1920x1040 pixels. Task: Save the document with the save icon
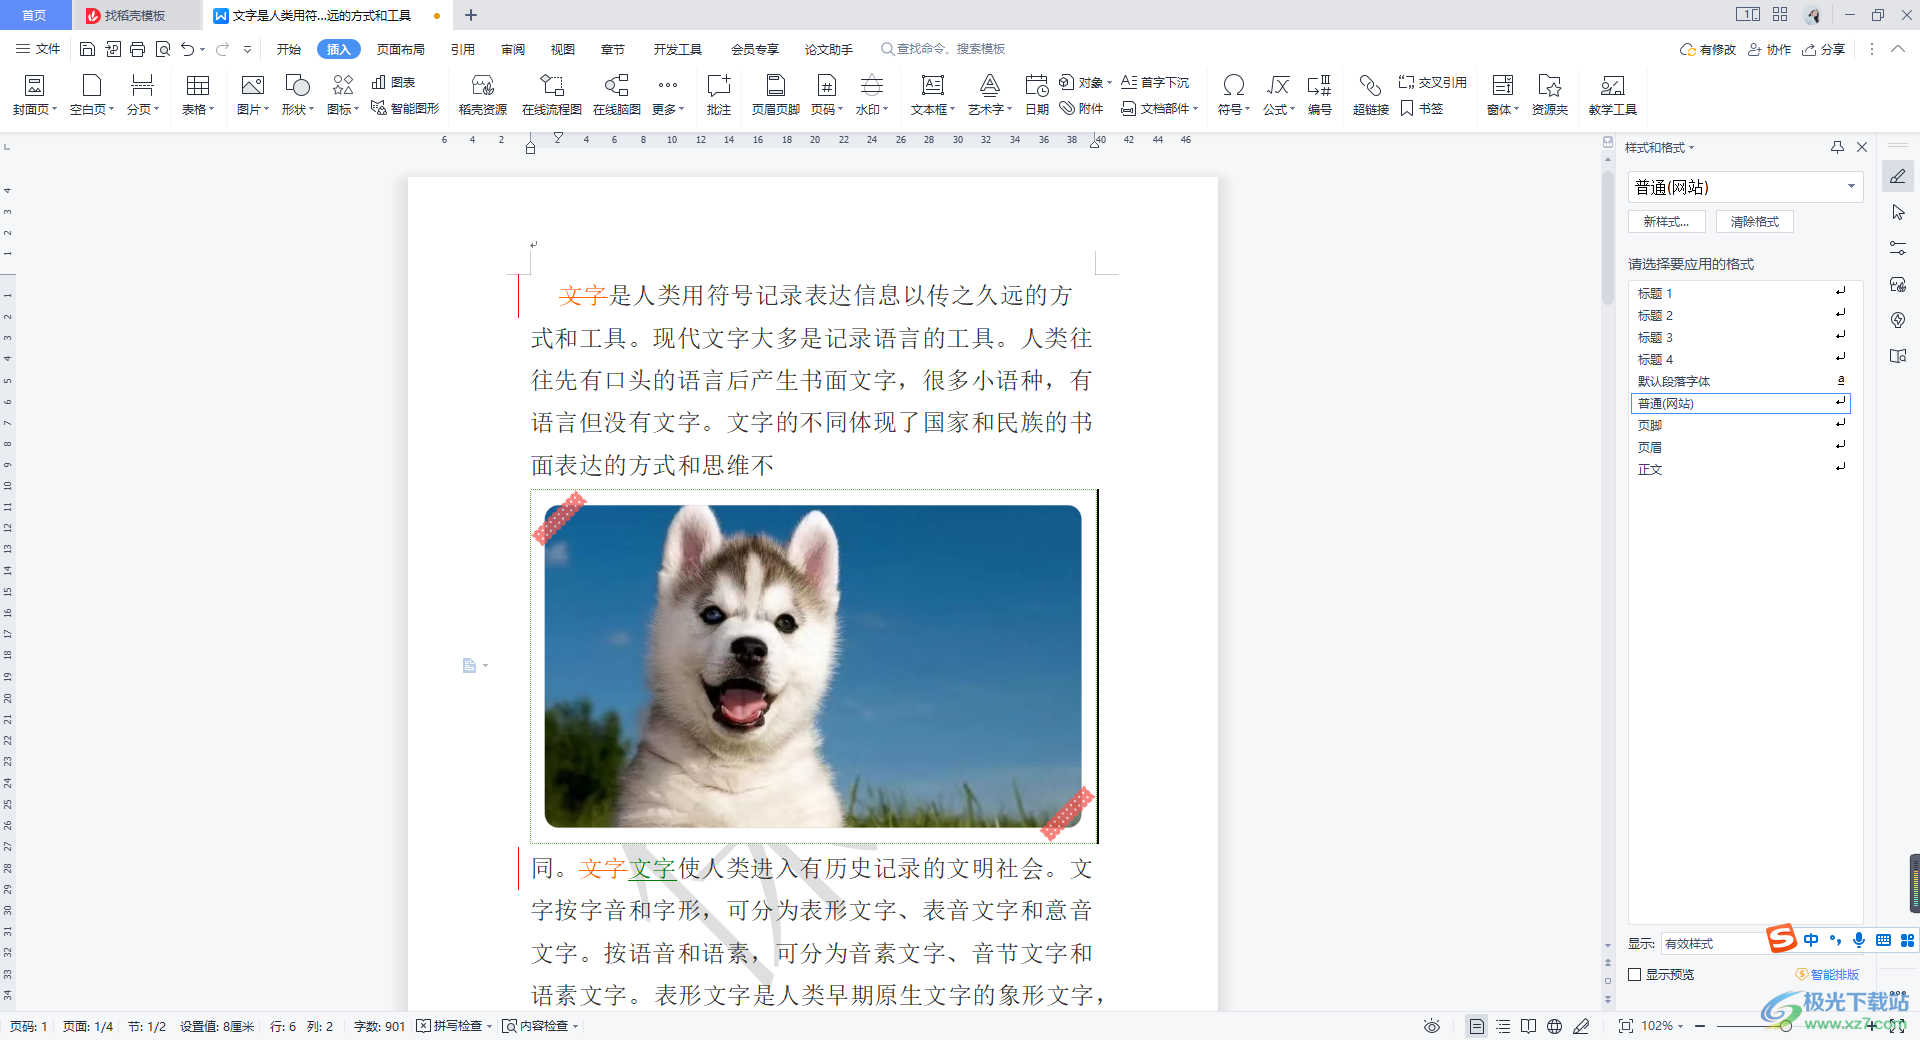[x=87, y=49]
